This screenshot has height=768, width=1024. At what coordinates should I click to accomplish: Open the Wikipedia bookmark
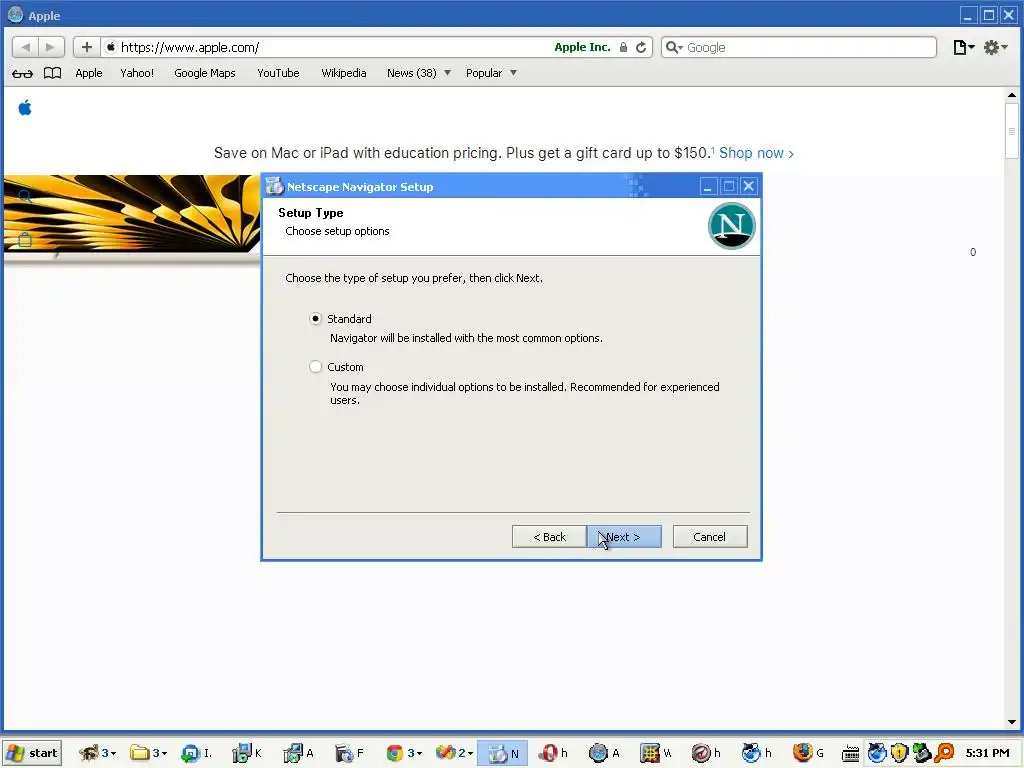(344, 73)
